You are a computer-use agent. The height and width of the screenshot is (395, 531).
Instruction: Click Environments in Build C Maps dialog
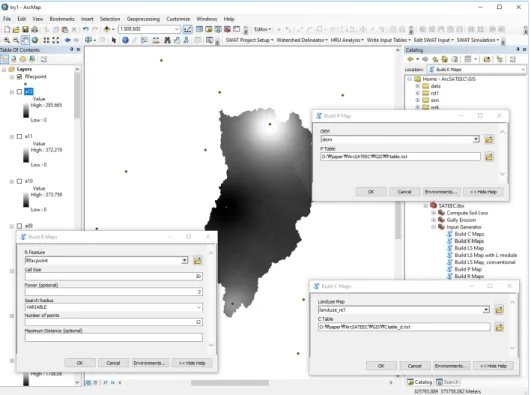(x=450, y=366)
